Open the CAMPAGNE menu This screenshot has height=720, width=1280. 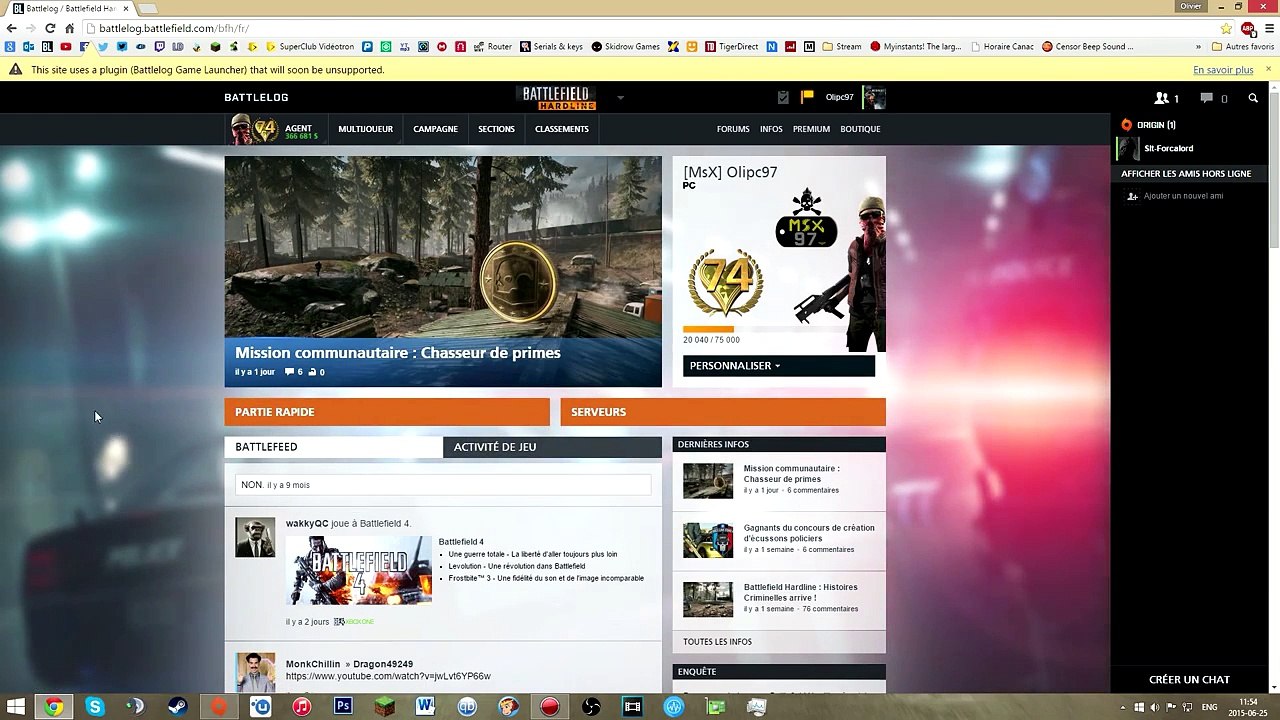[x=435, y=129]
